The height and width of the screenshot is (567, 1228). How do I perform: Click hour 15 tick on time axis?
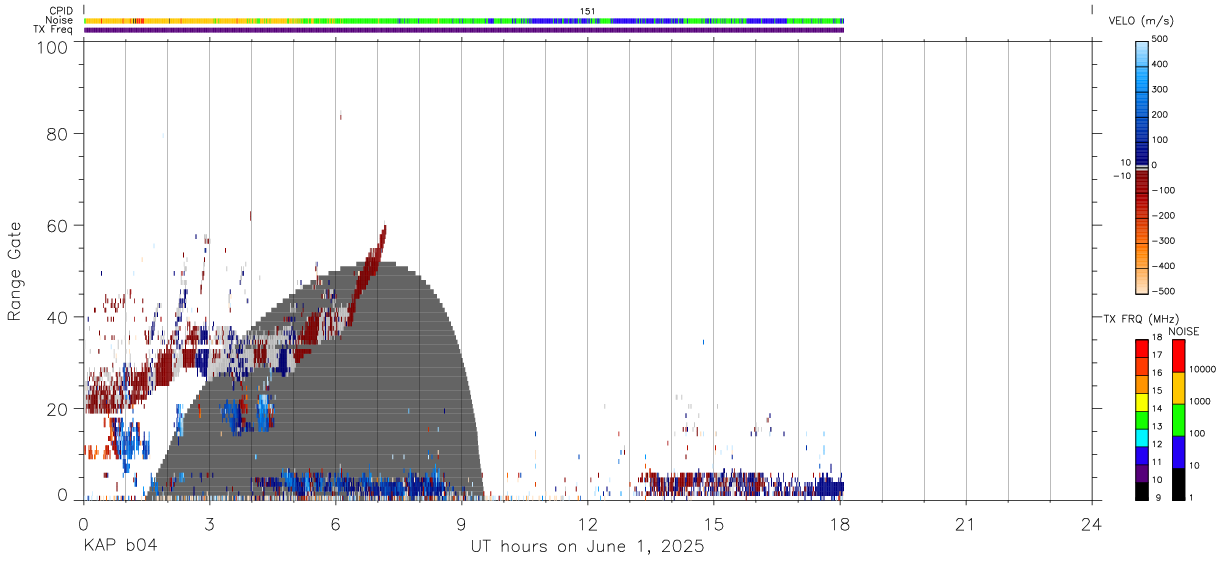click(x=714, y=523)
